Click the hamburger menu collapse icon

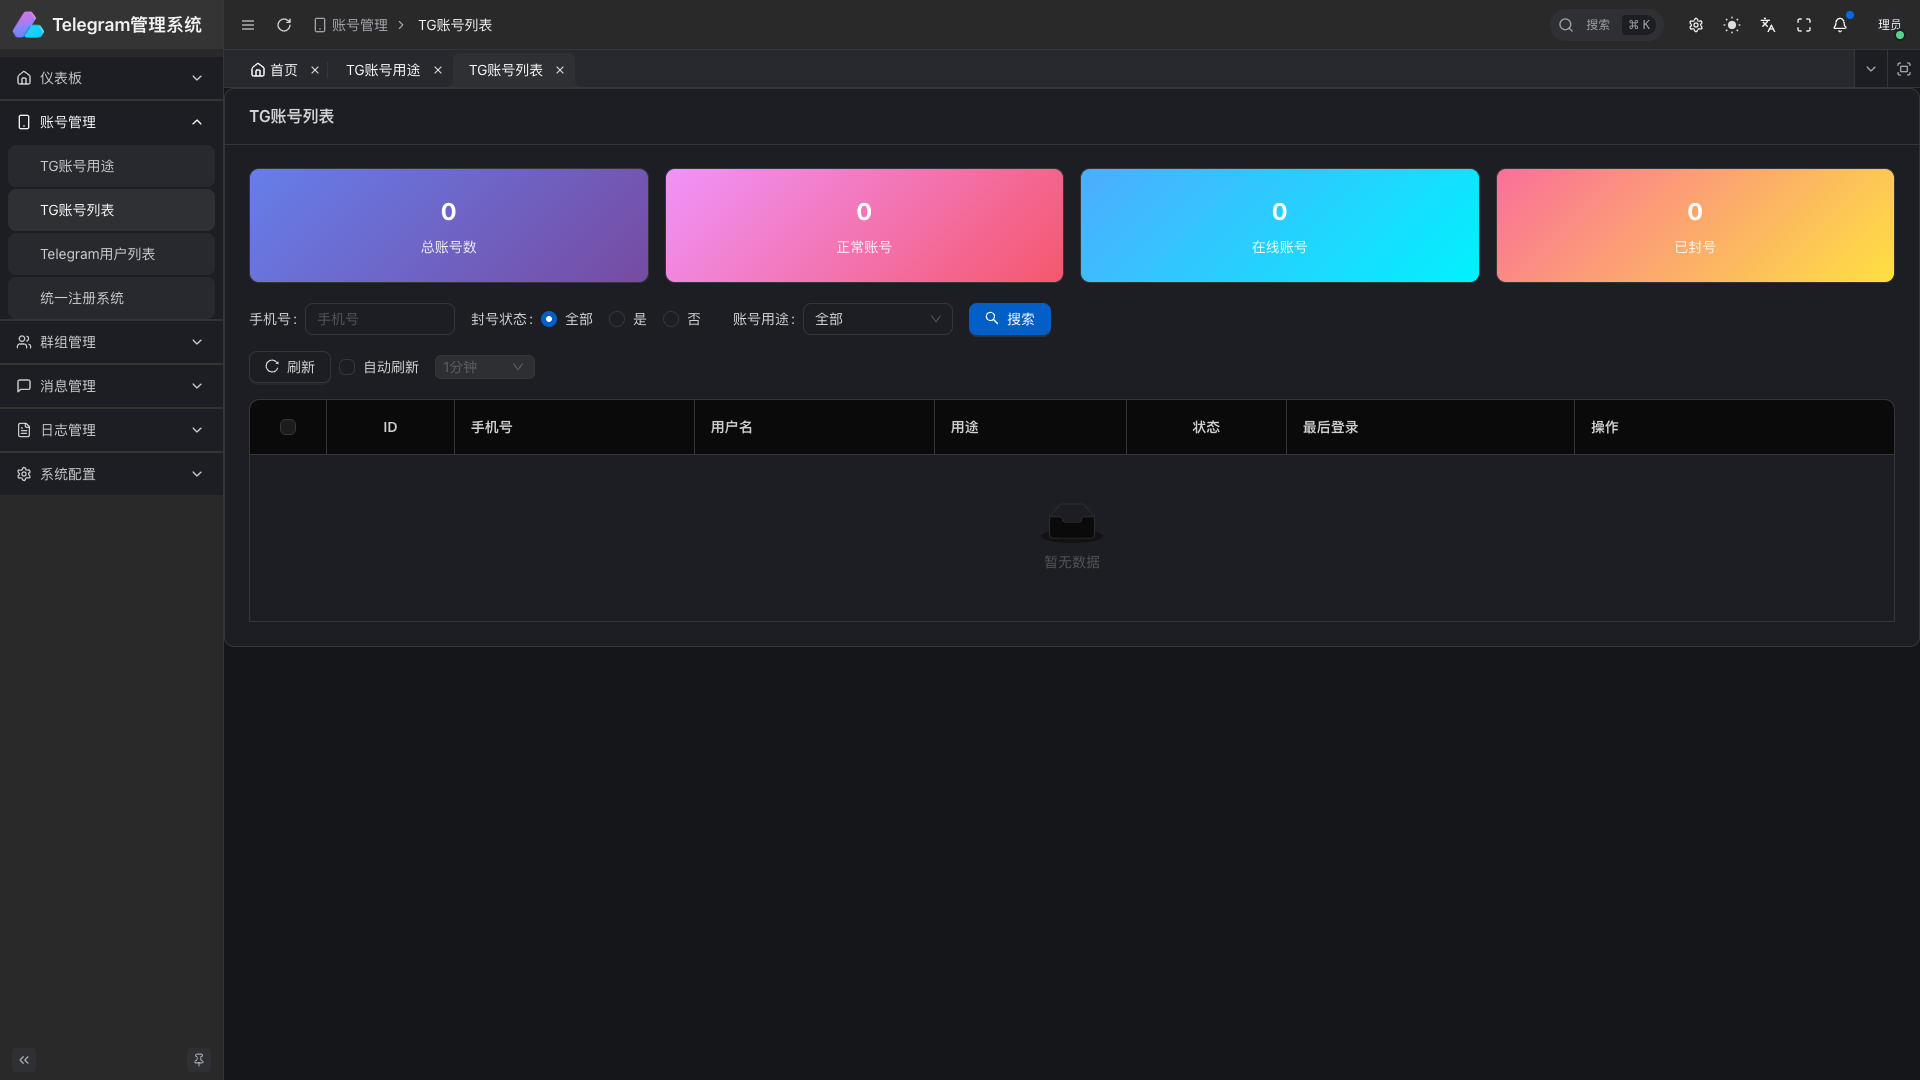pos(248,25)
